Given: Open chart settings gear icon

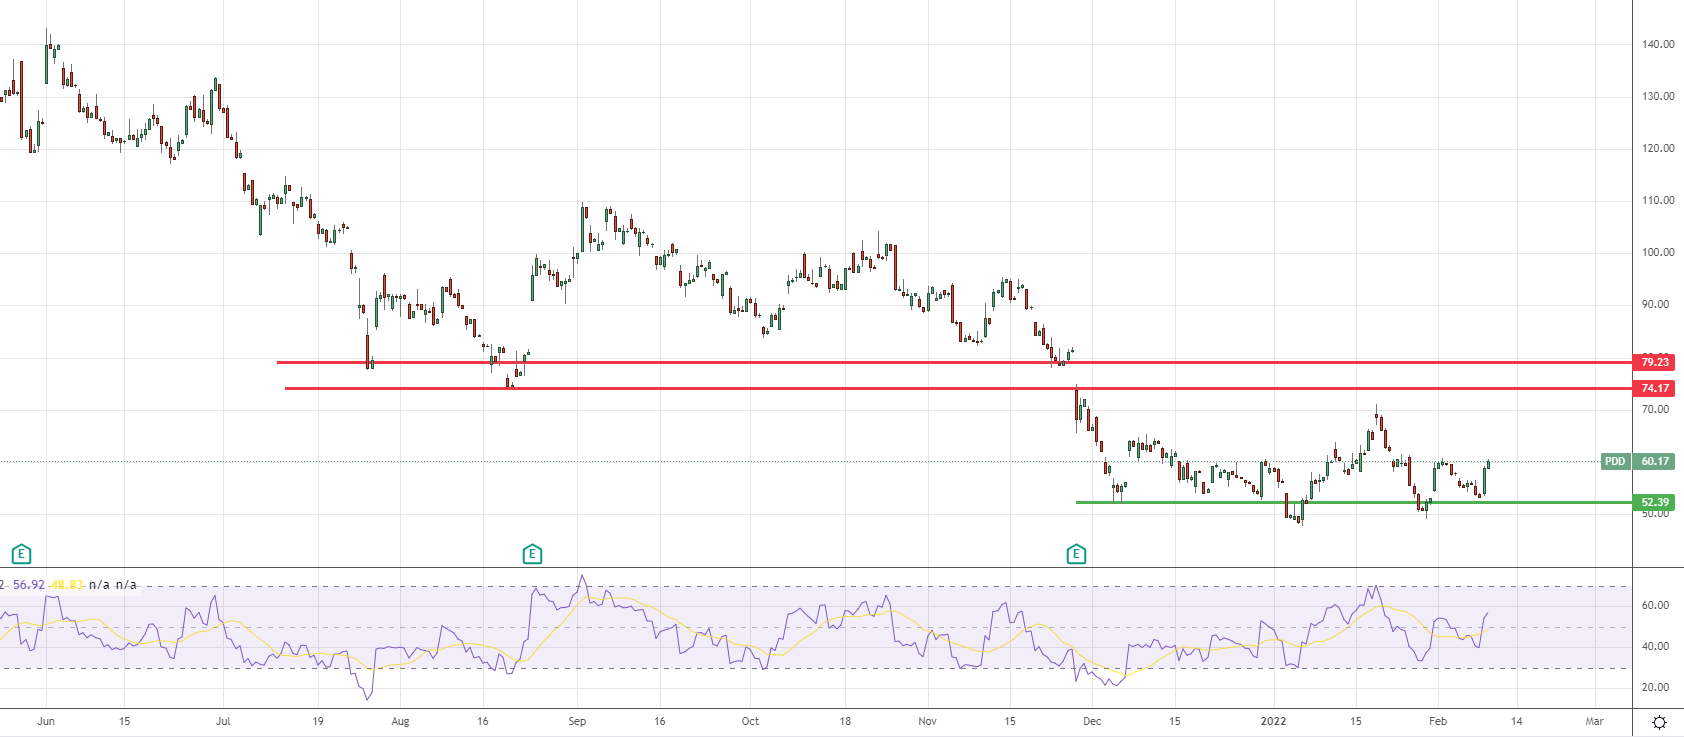Looking at the screenshot, I should pos(1659,722).
